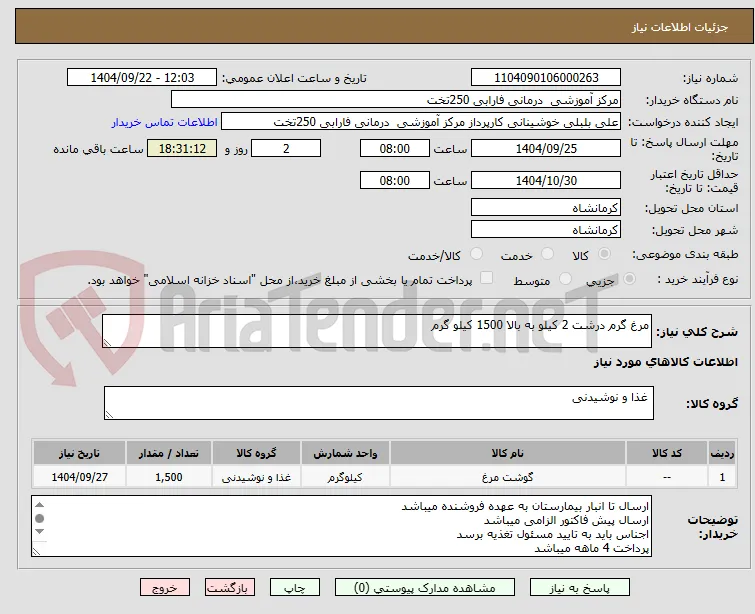Screen dimensions: 755x614
Task: Click the buyer notes scroll down arrow
Action: [x=39, y=531]
